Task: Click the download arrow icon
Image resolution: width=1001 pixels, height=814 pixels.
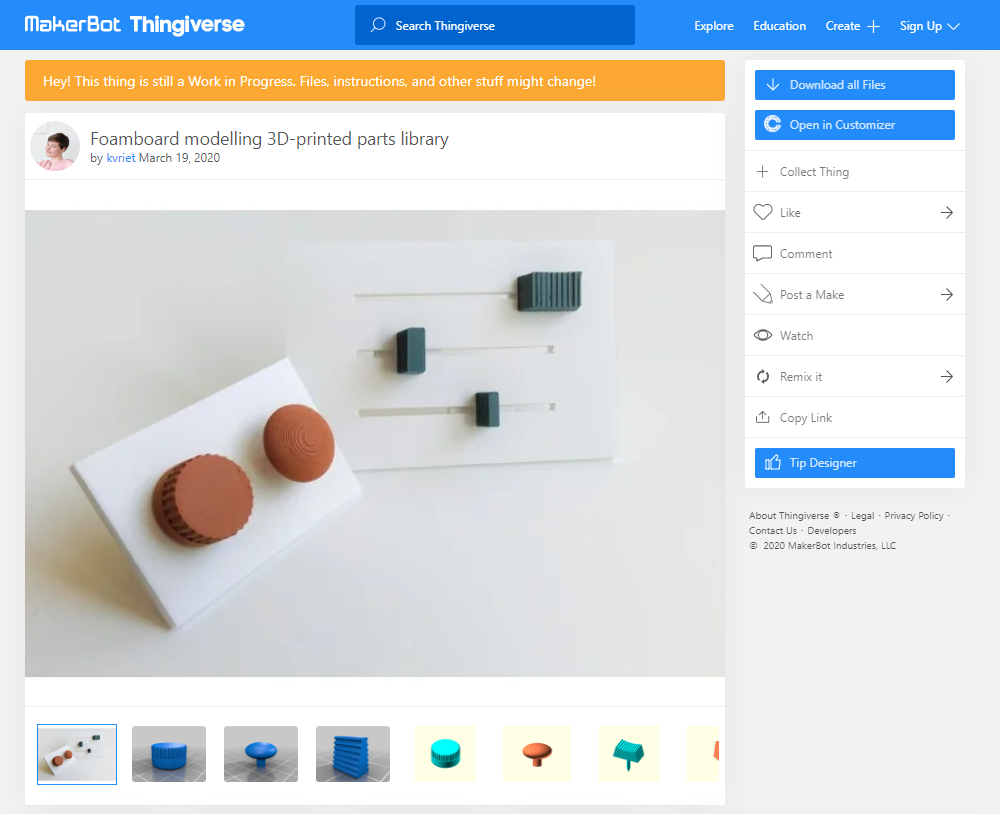Action: (x=772, y=85)
